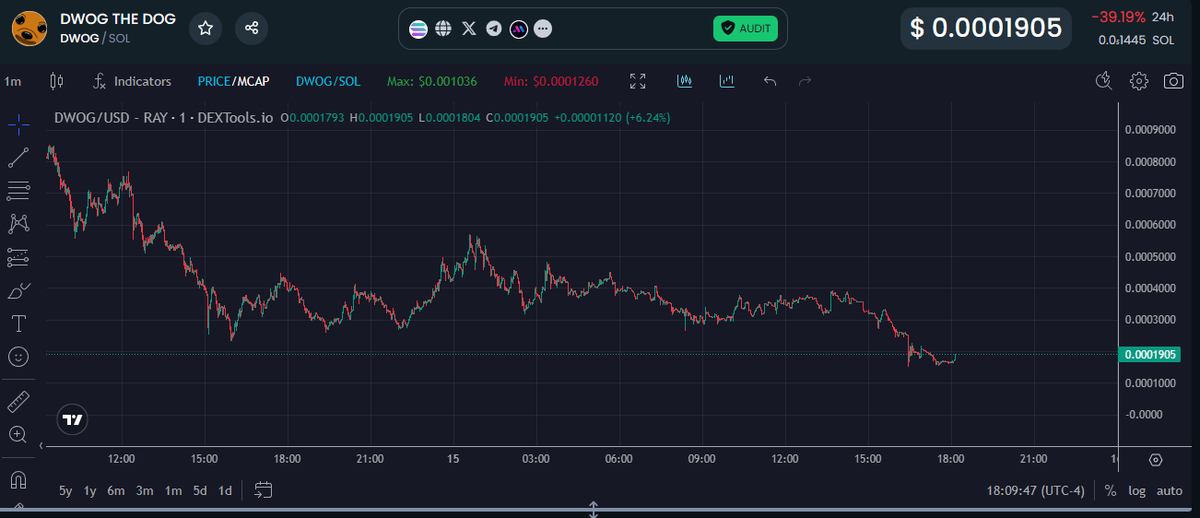Click the current price label 0.0001905 on axis
Viewport: 1200px width, 518px height.
coord(1151,354)
